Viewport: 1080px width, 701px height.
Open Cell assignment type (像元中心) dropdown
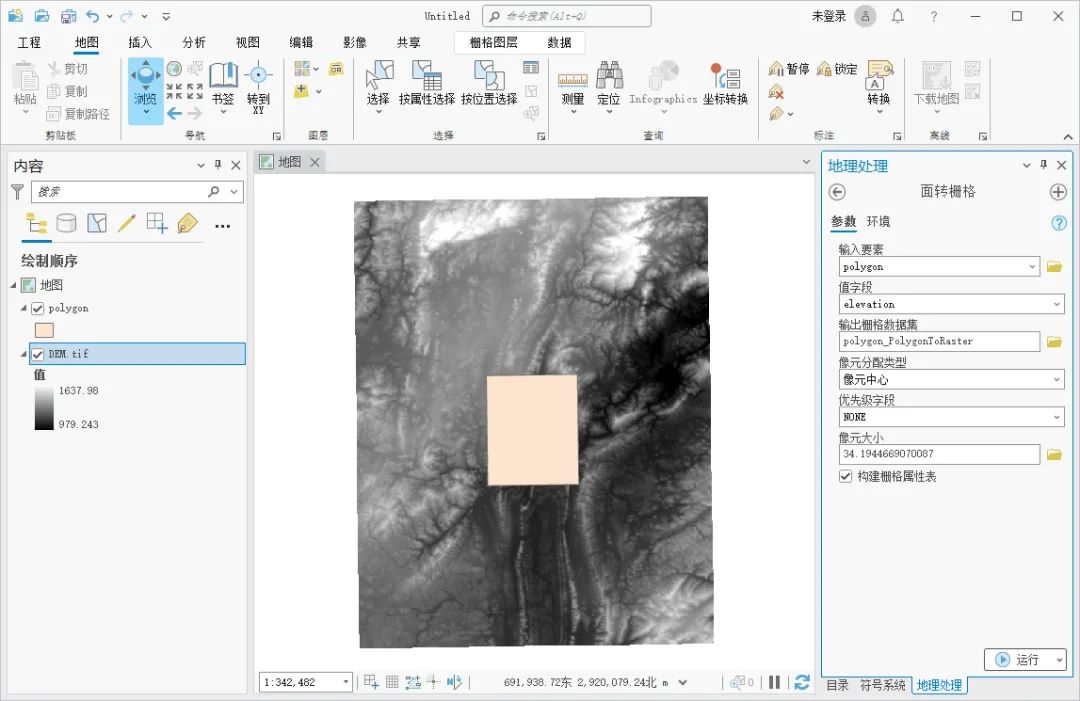click(1057, 379)
